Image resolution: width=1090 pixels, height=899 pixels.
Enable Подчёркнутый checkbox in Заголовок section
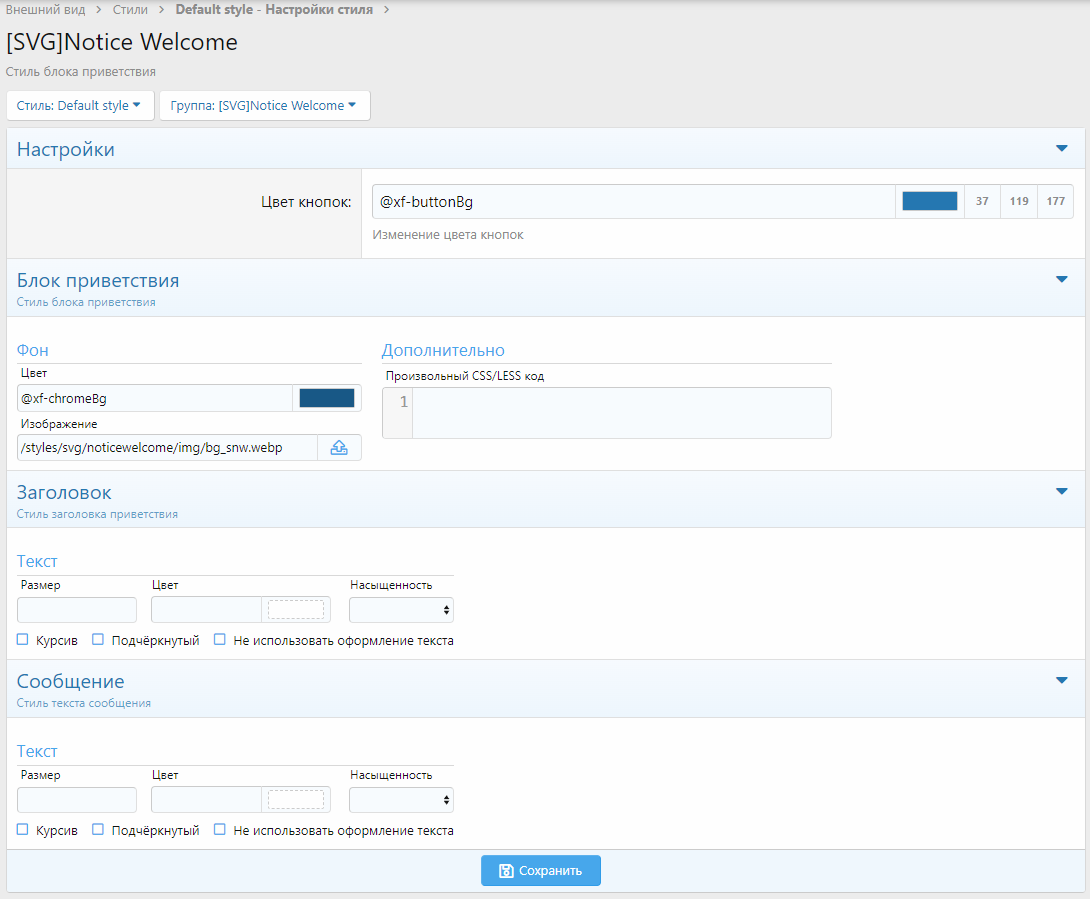pyautogui.click(x=98, y=640)
